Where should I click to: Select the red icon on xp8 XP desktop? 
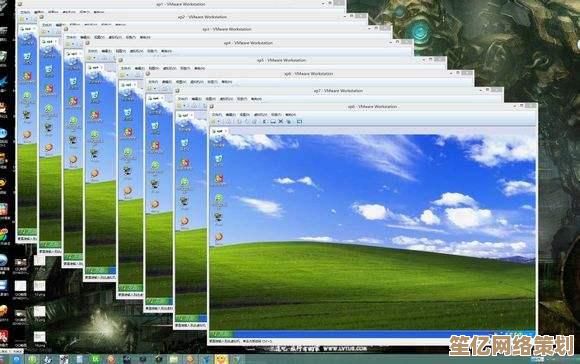point(219,179)
